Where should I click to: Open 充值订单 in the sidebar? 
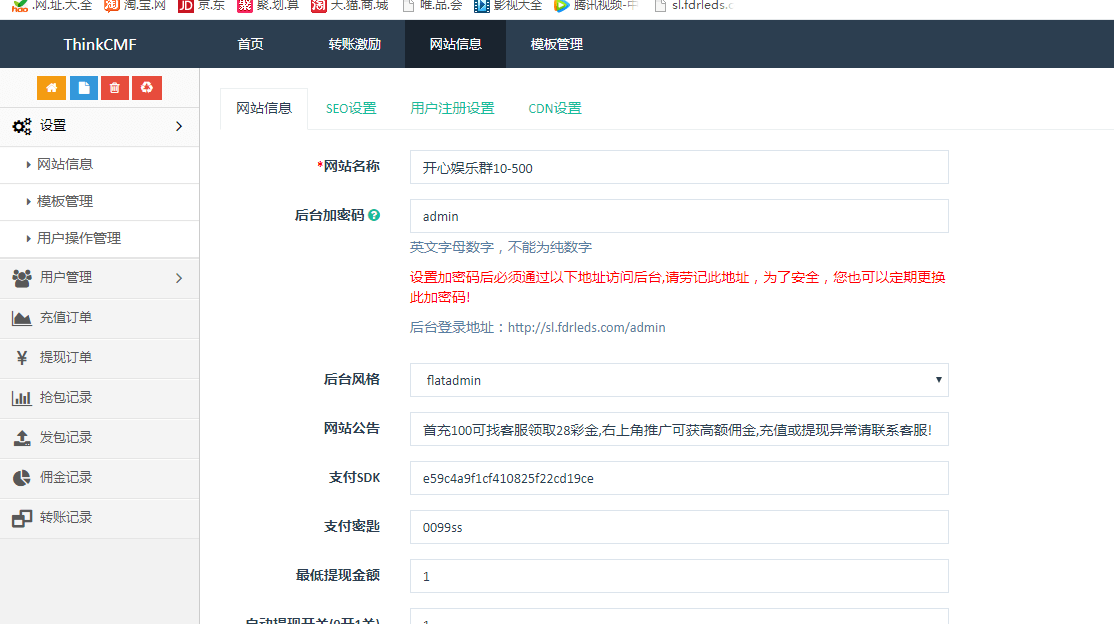[66, 318]
